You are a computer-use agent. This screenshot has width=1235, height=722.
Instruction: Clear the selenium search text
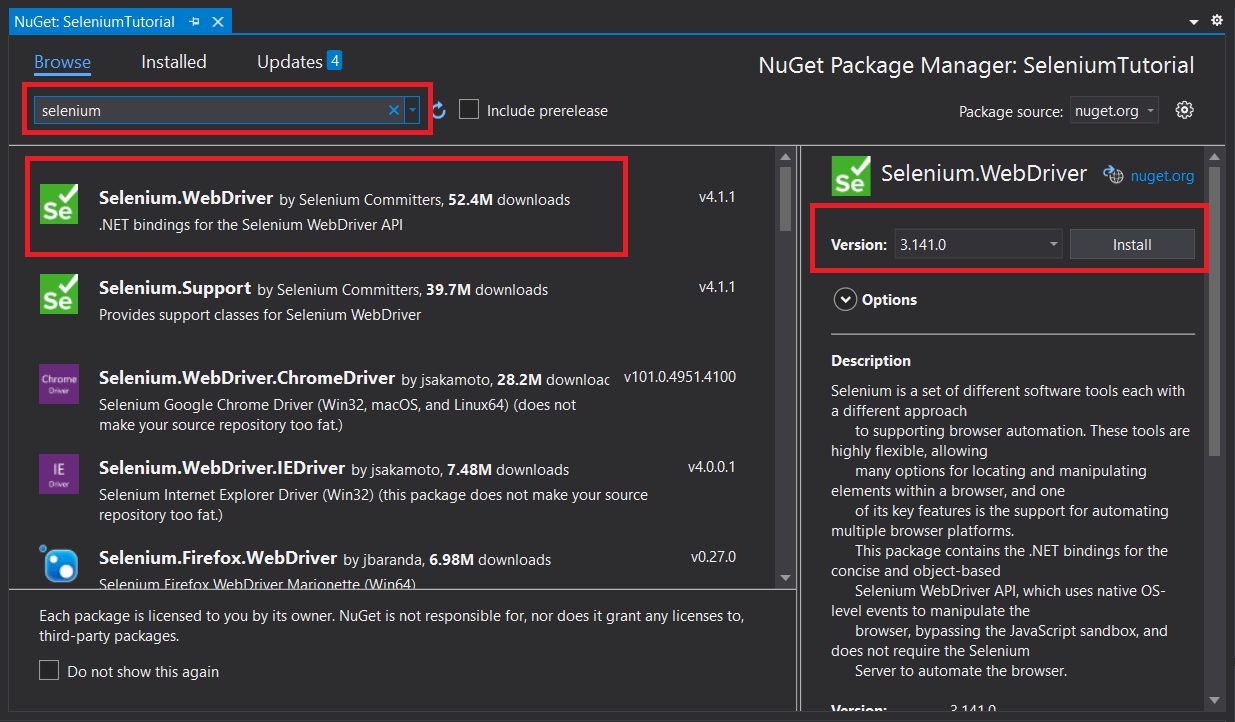(x=393, y=110)
